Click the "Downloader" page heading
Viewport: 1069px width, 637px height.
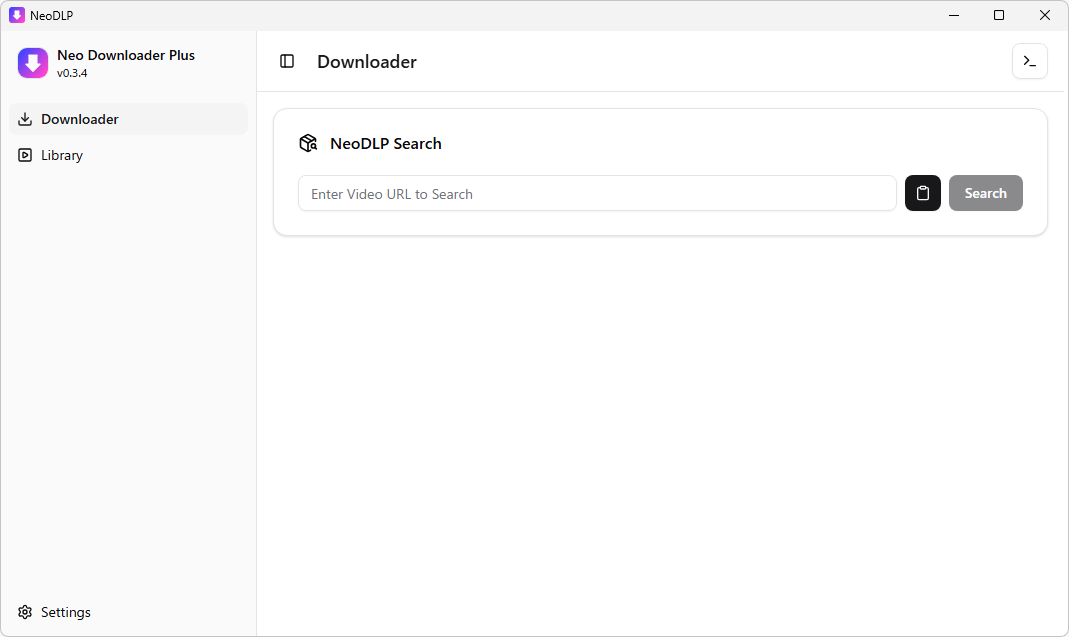tap(366, 62)
